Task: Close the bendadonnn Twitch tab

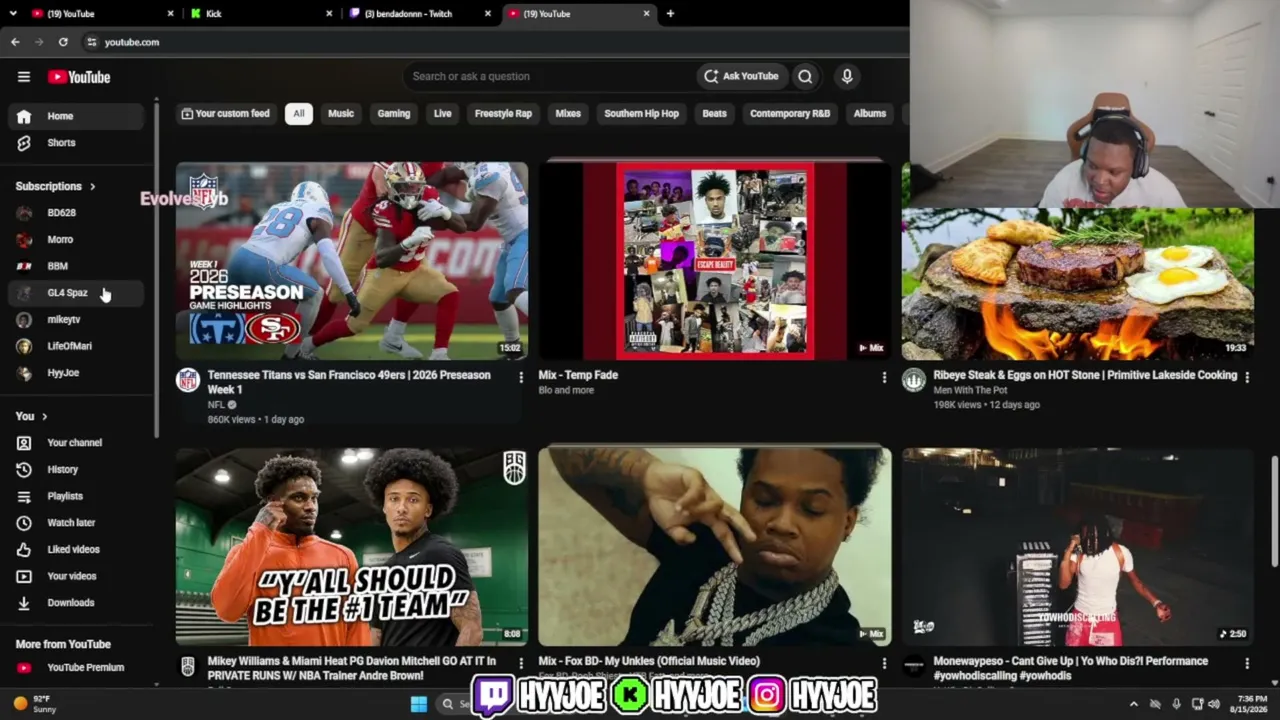Action: pos(488,14)
